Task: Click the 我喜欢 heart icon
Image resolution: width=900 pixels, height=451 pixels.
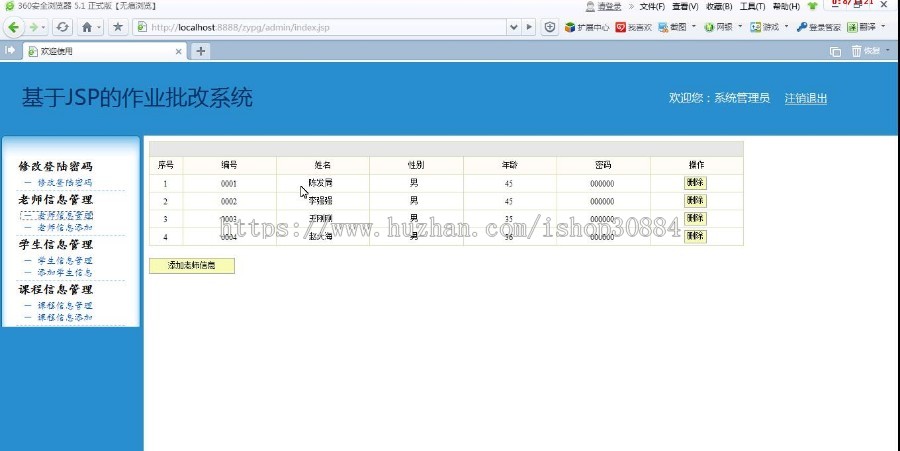Action: tap(634, 27)
